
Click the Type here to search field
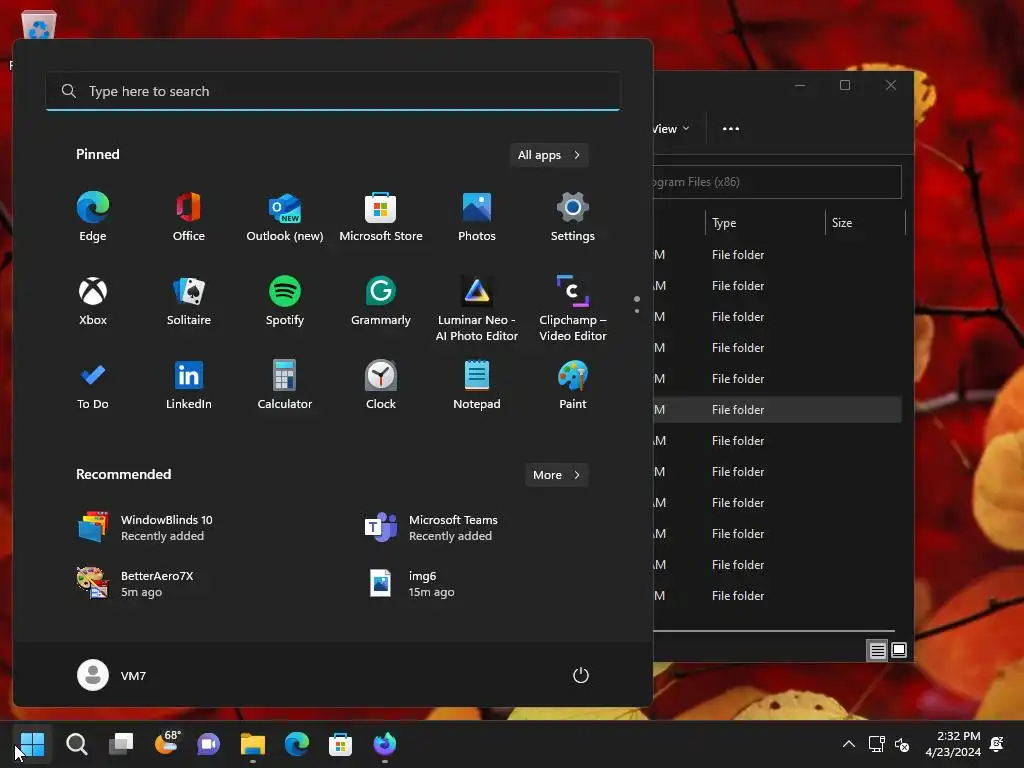point(333,91)
